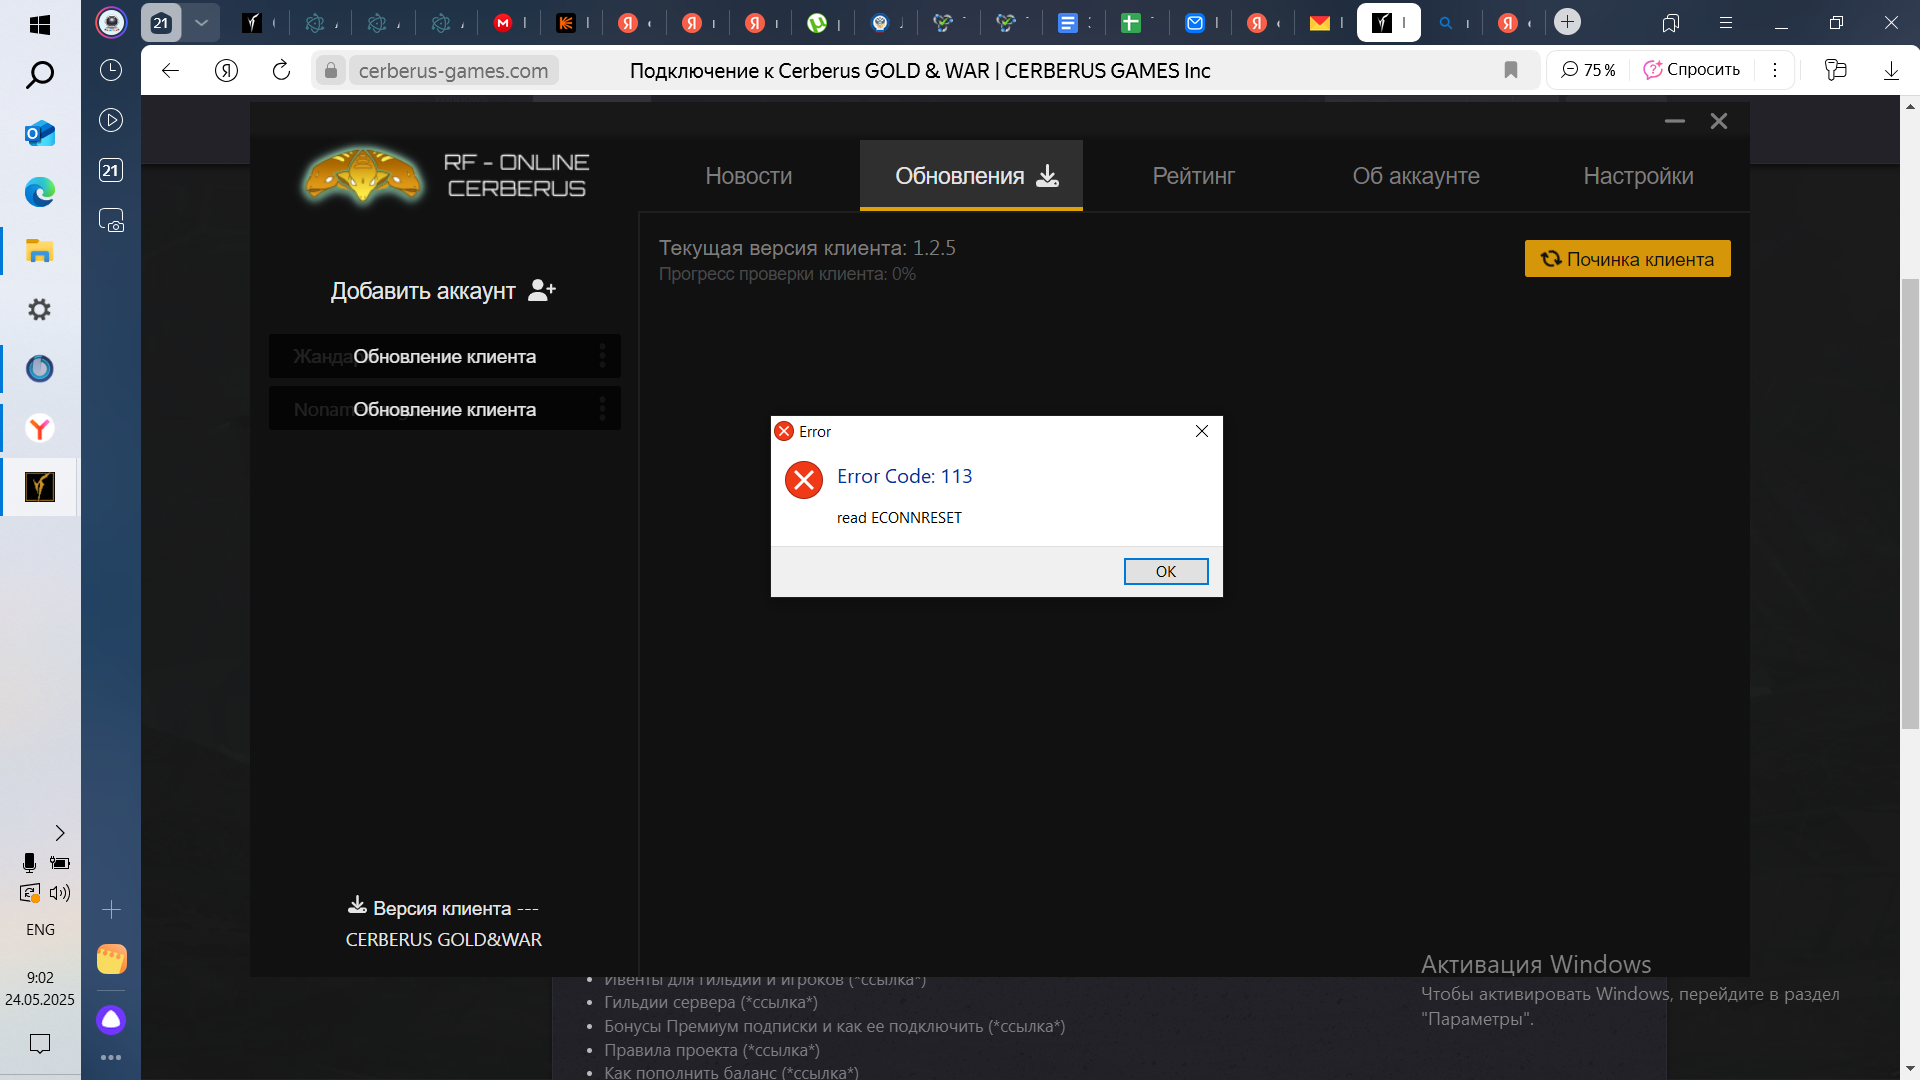This screenshot has height=1080, width=1920.
Task: Click the add account person-plus icon
Action: [541, 290]
